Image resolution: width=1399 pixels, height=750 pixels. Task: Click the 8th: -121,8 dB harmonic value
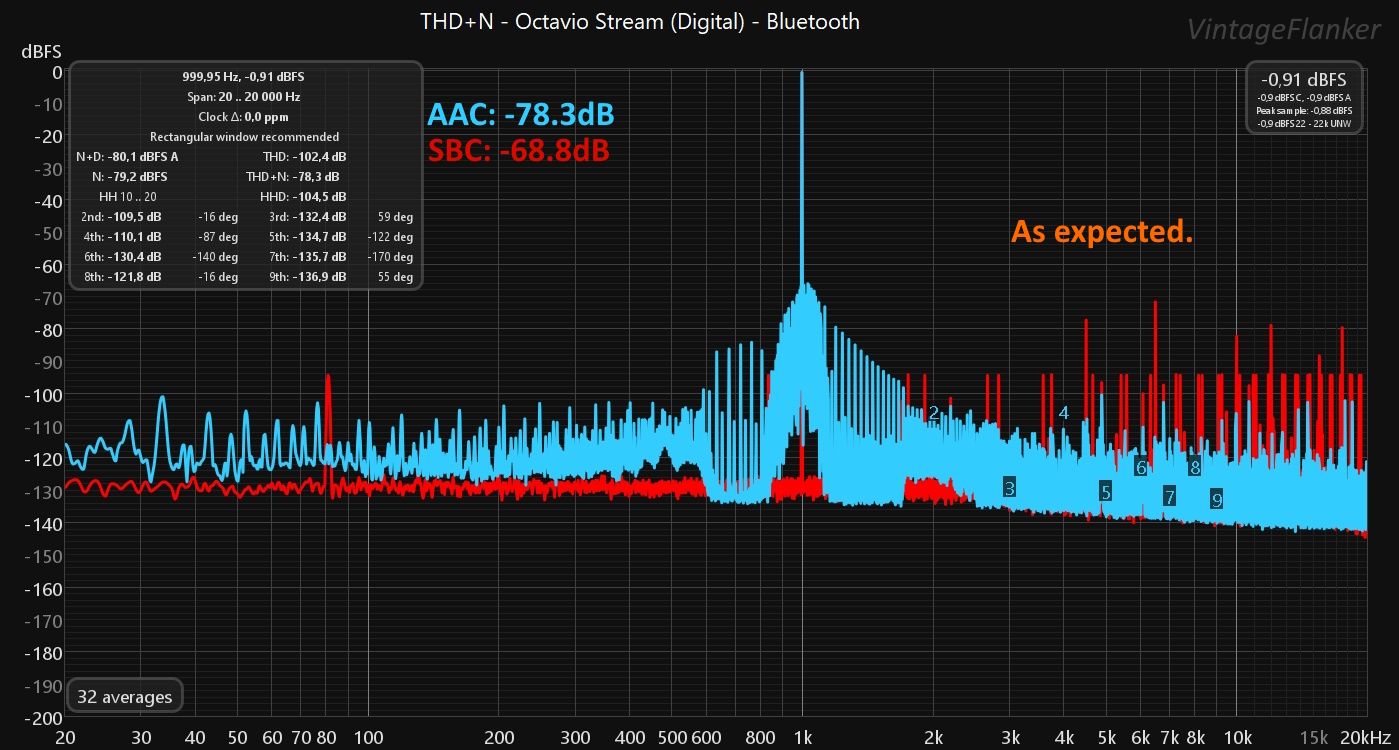[121, 277]
